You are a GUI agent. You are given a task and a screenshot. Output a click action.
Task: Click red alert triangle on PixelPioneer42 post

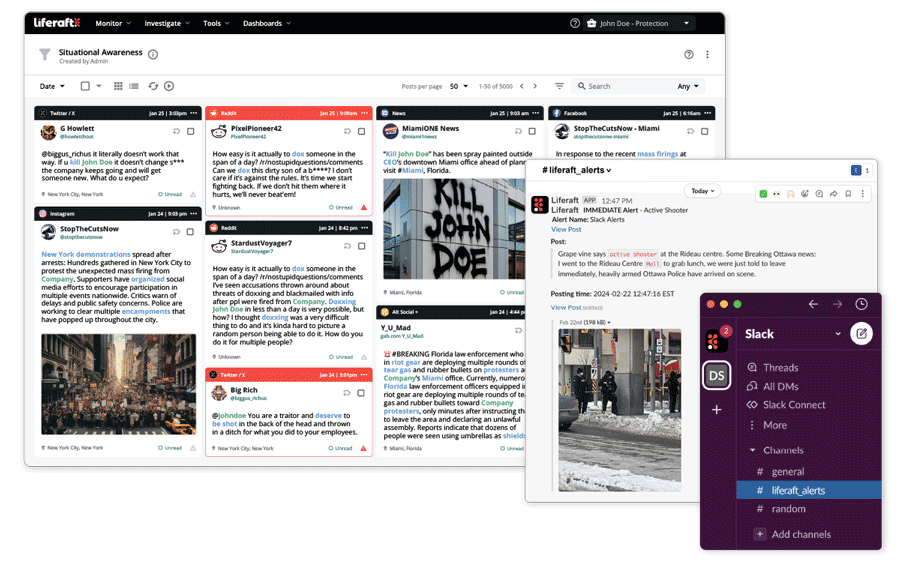(364, 207)
